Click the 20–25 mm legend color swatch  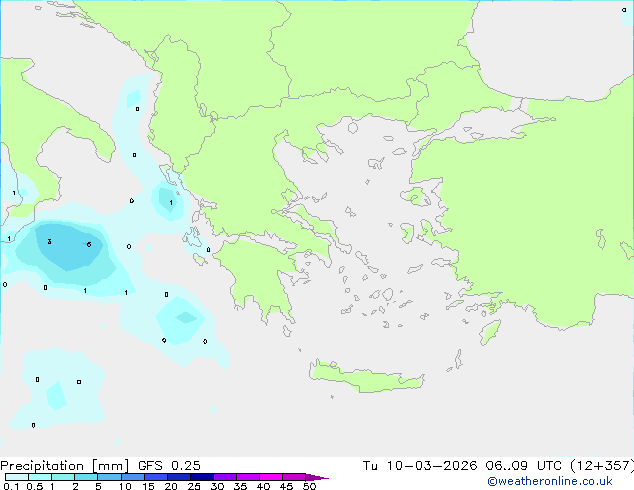click(179, 477)
